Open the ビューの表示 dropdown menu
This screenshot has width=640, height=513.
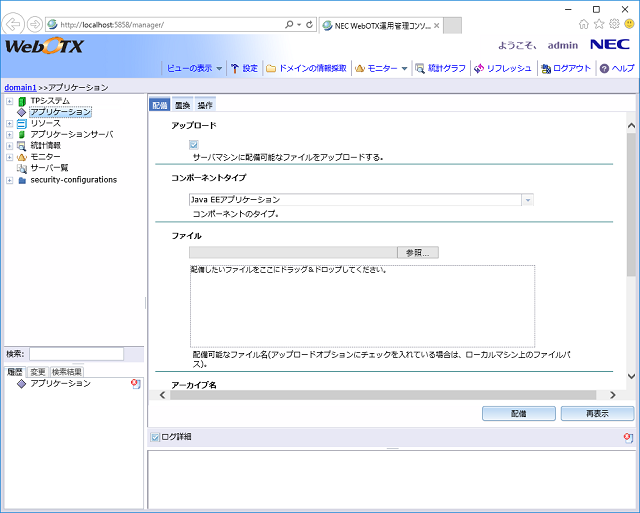point(194,68)
